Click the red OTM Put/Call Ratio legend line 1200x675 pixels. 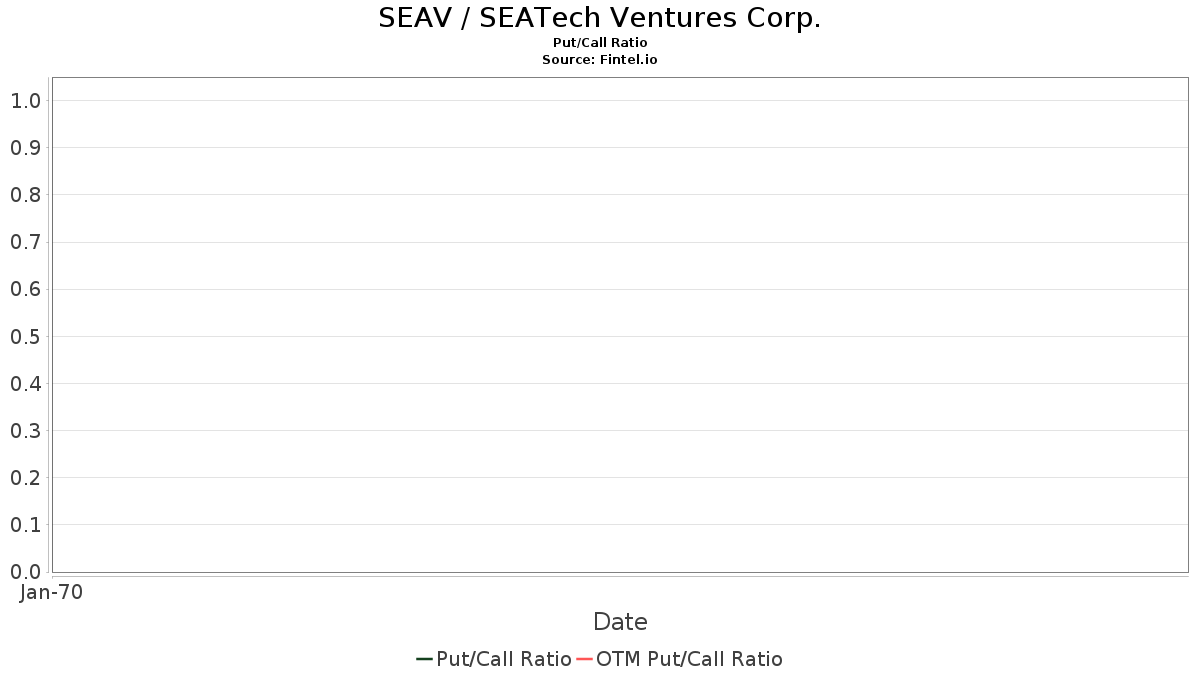click(585, 659)
